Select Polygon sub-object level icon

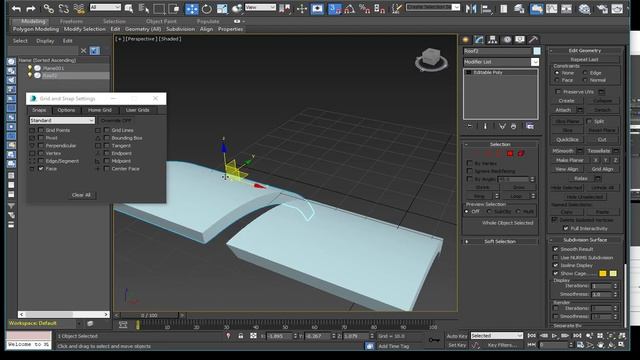(x=510, y=153)
